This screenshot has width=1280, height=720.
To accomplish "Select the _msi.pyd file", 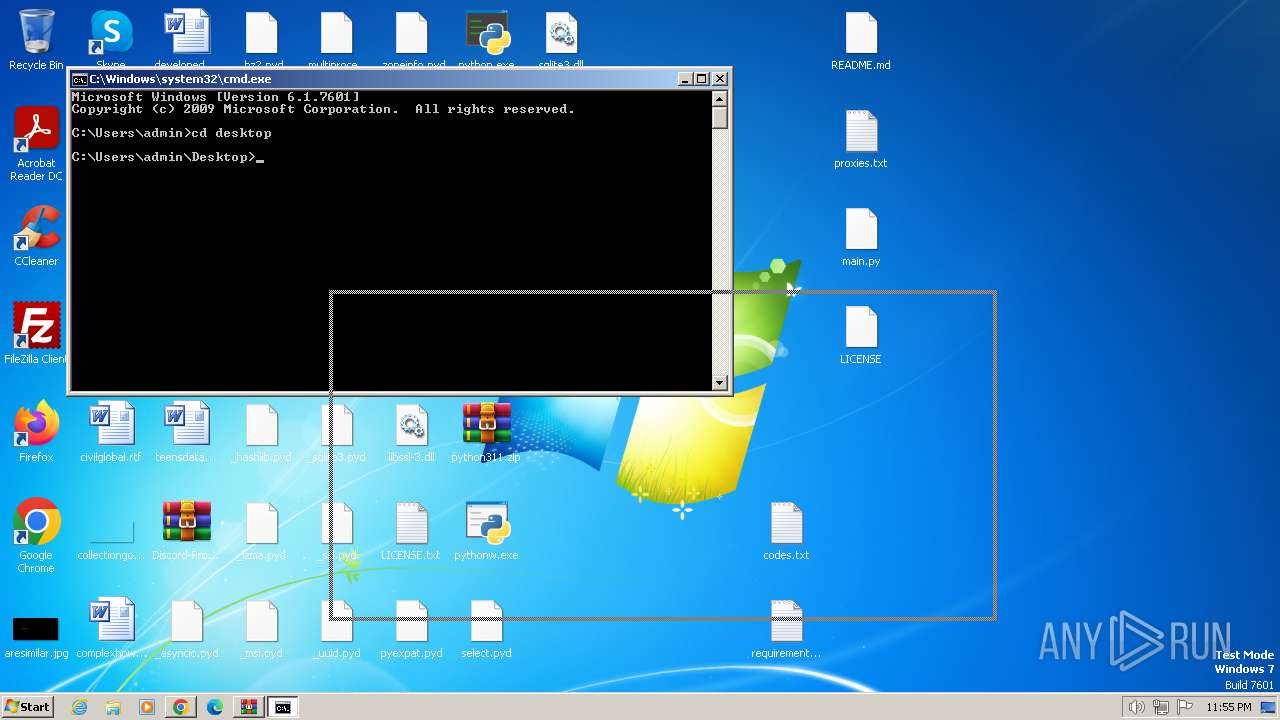I will (x=261, y=628).
